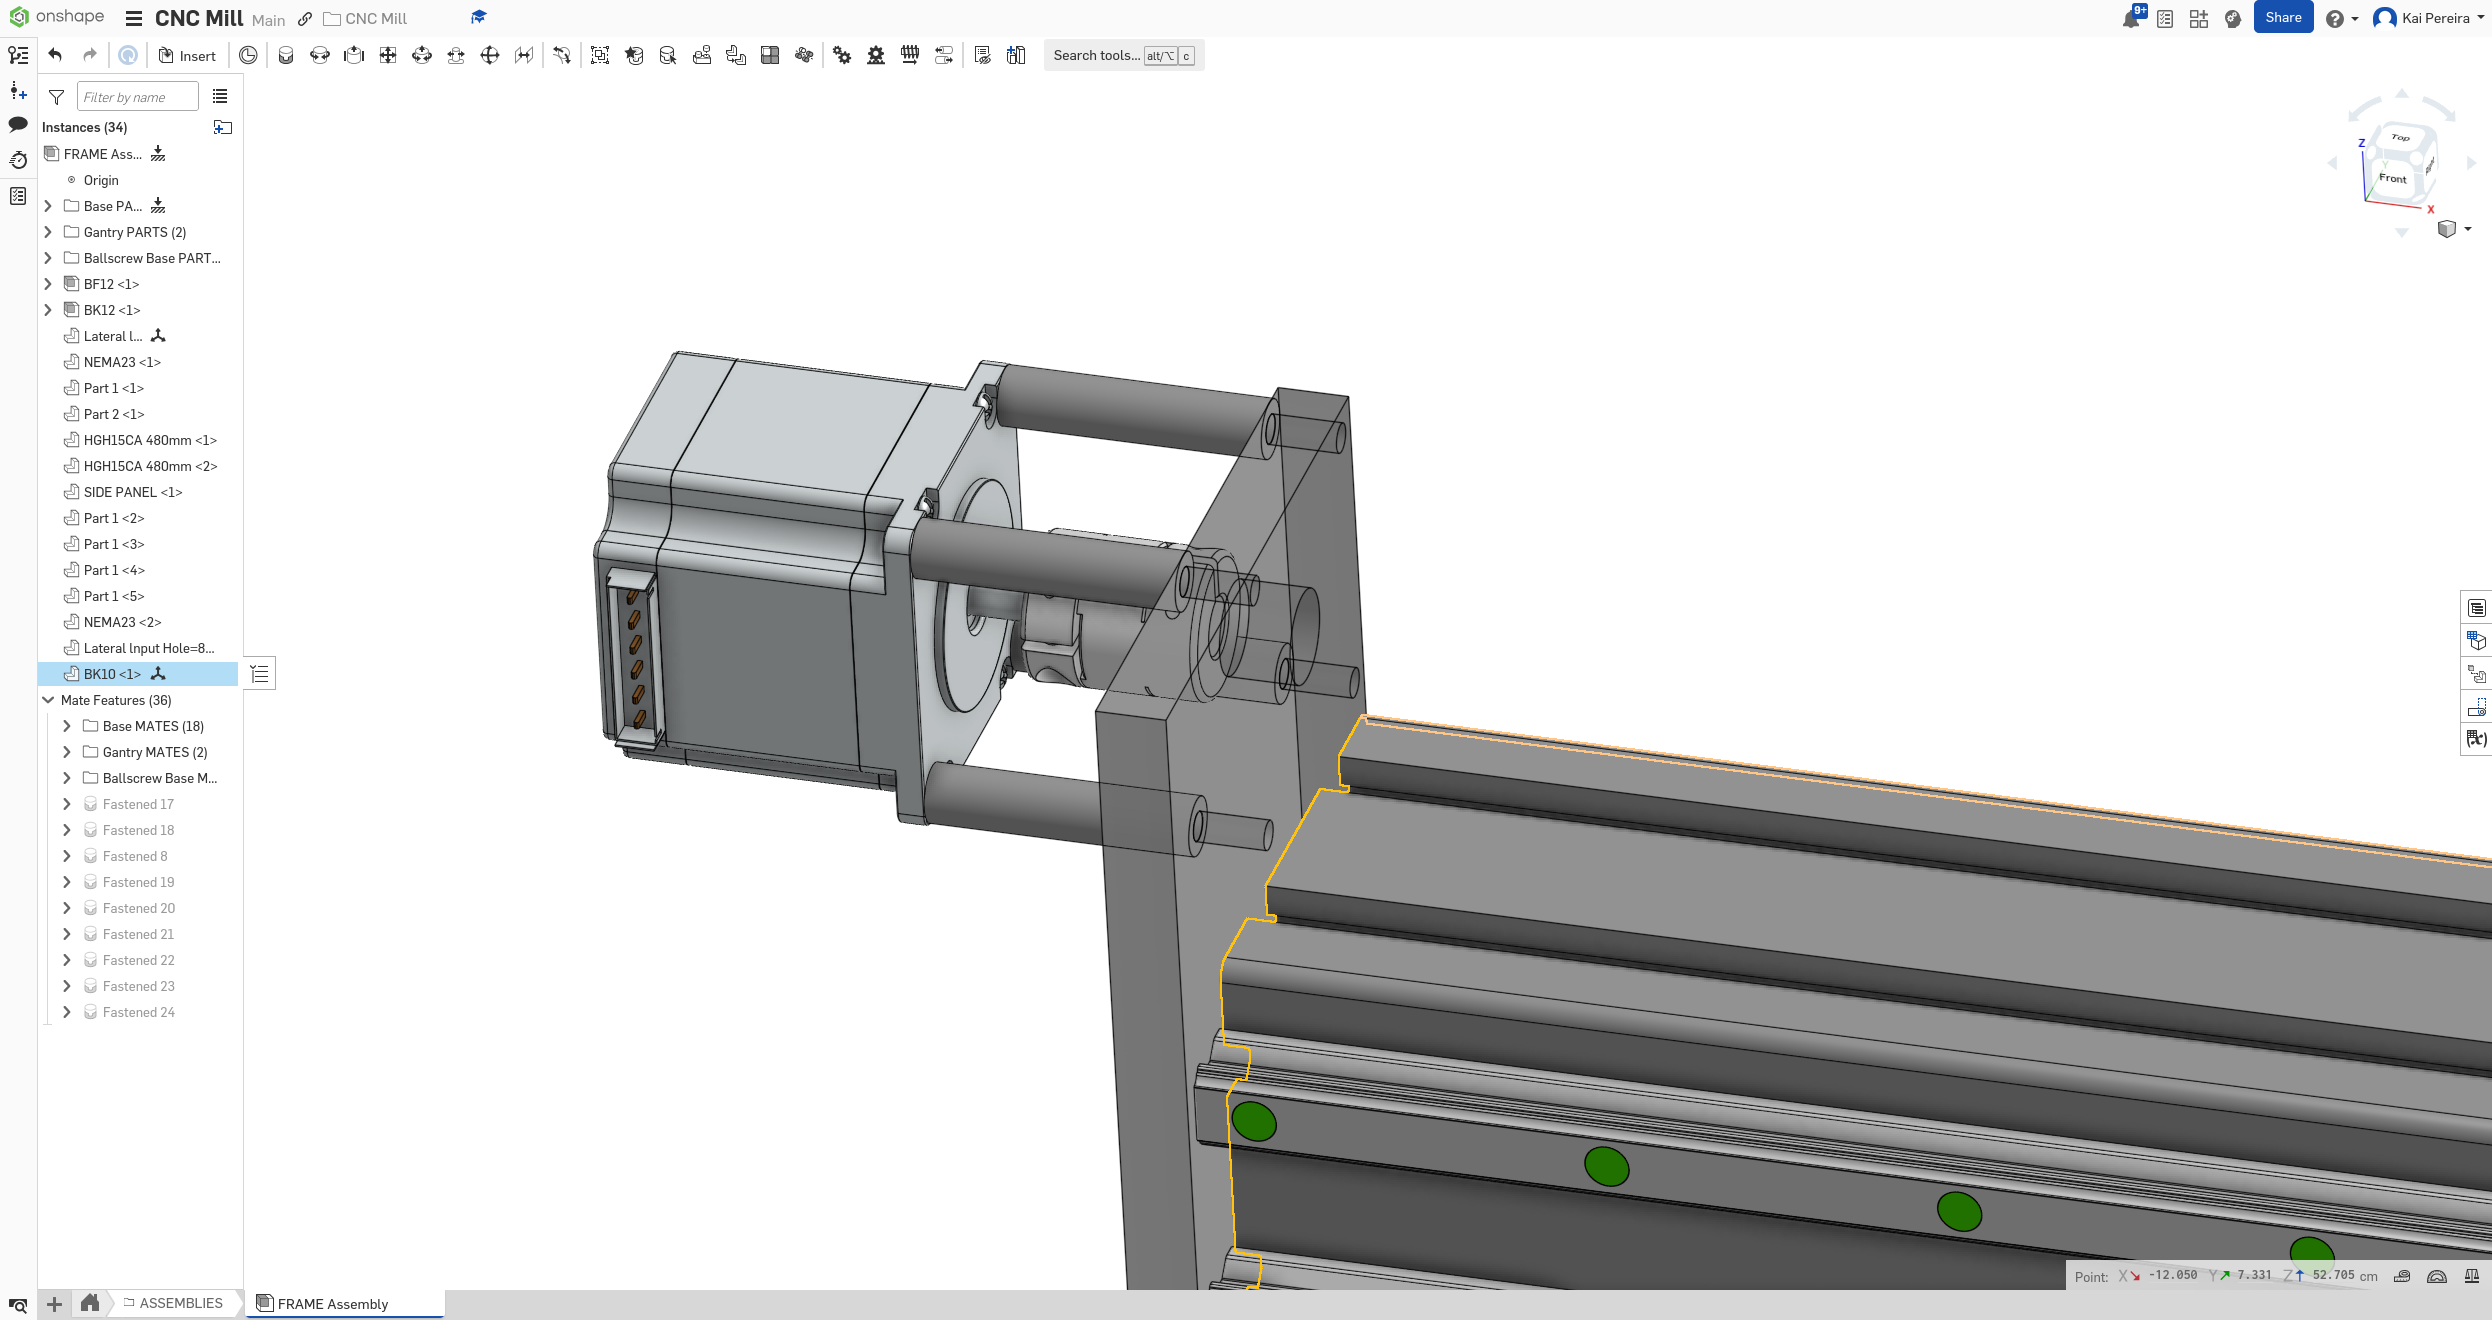Expand the Gantry PARTS folder

48,232
